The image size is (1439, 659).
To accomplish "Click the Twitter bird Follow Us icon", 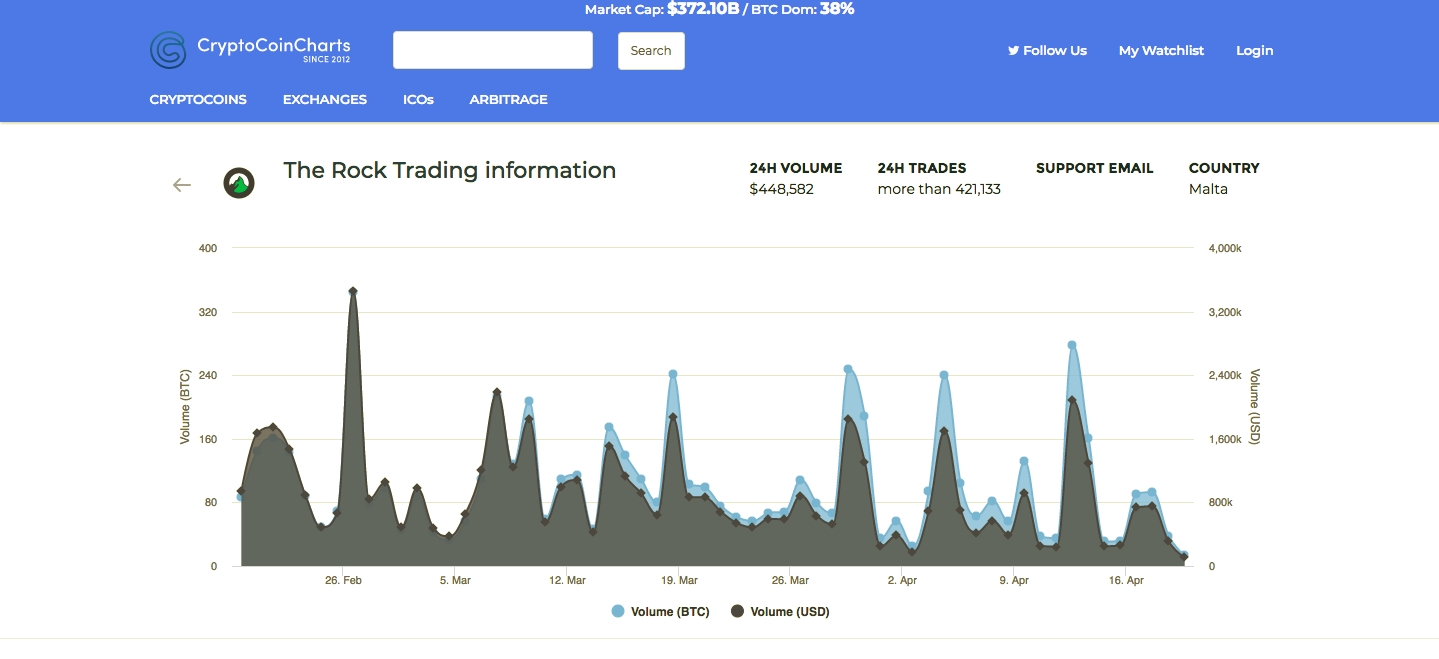I will click(x=1013, y=51).
